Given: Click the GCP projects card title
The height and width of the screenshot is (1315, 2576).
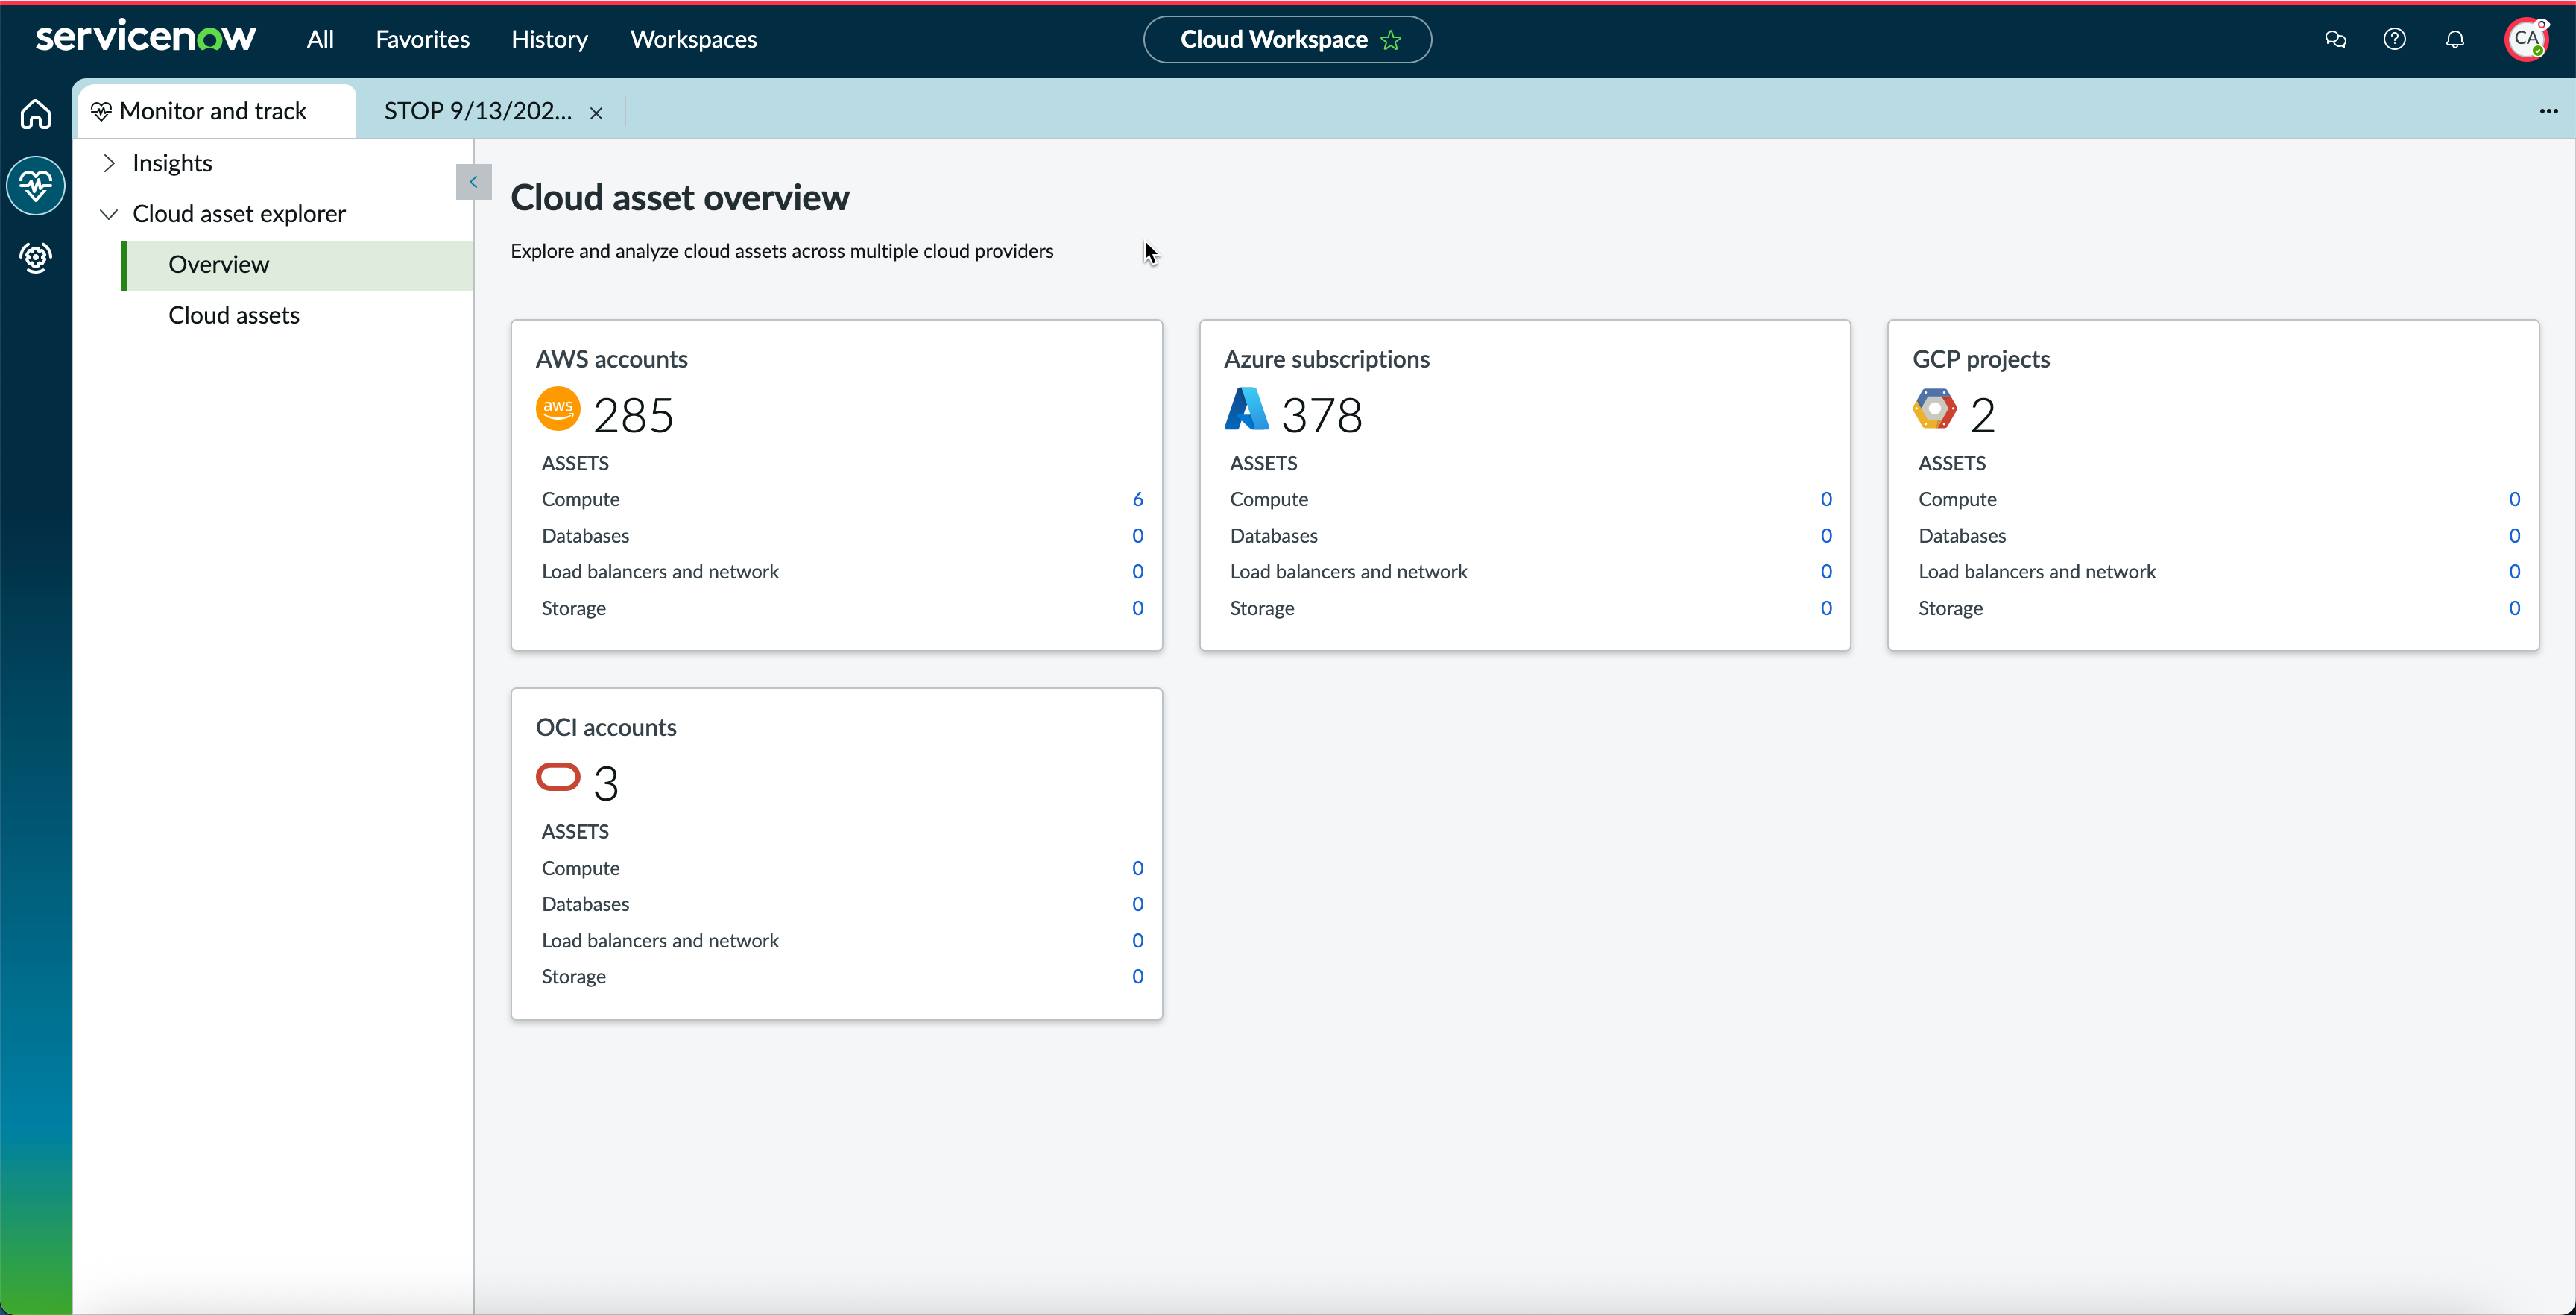Looking at the screenshot, I should coord(1981,359).
